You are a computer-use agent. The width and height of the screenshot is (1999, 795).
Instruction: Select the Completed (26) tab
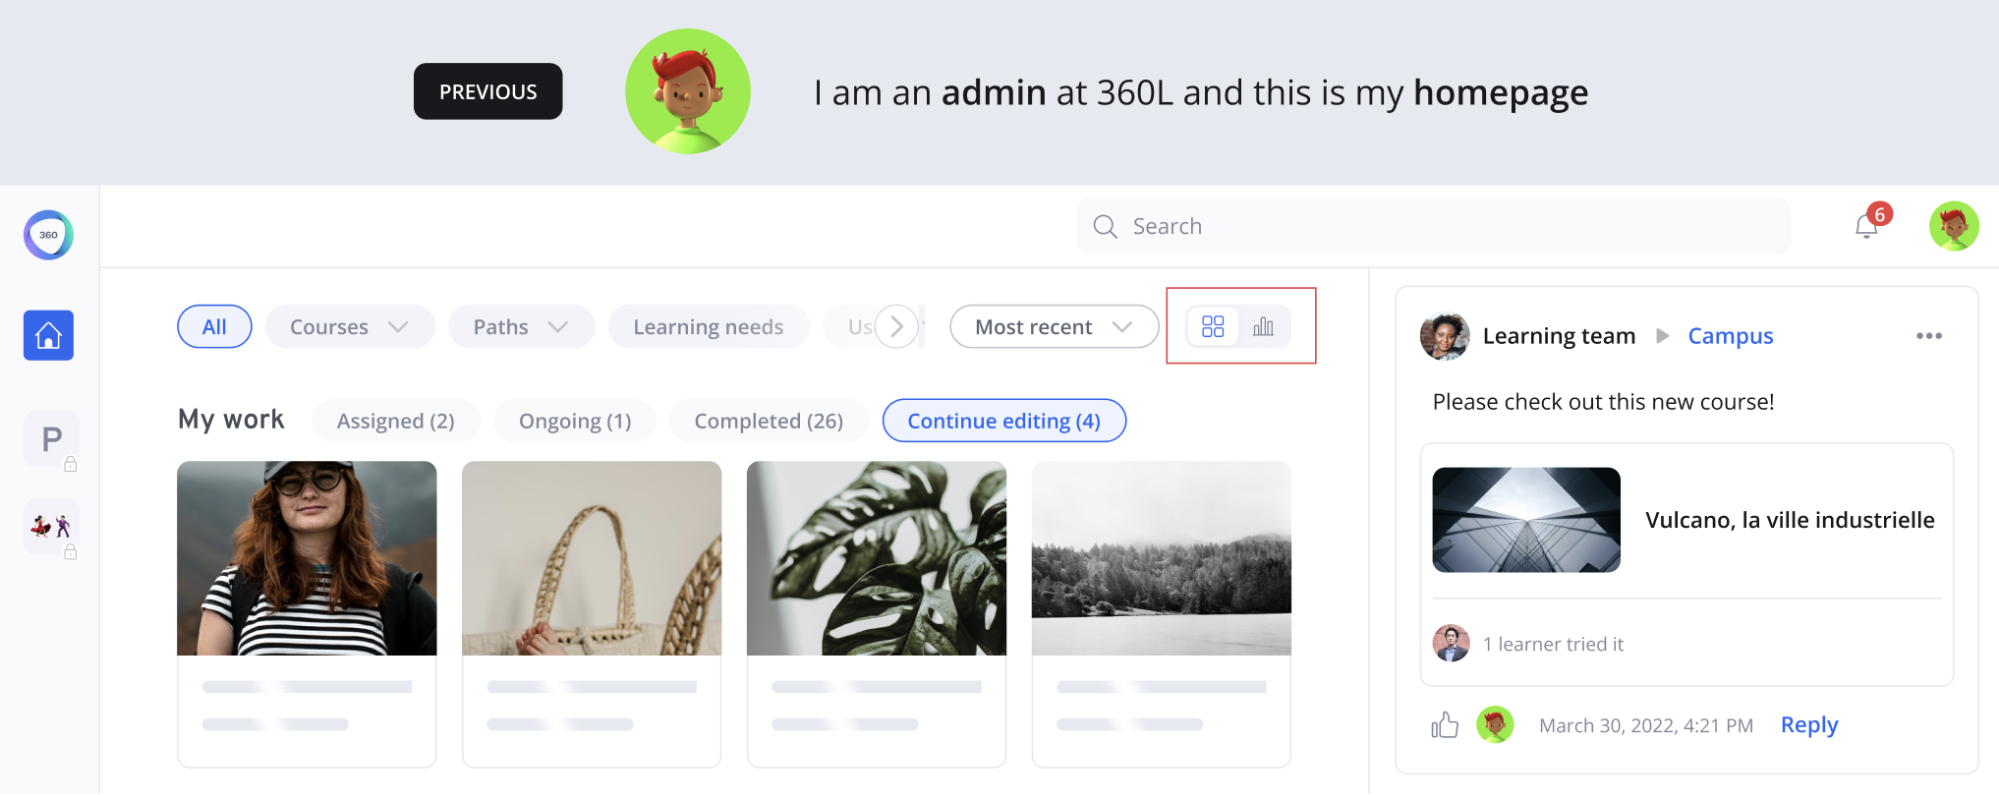tap(768, 421)
